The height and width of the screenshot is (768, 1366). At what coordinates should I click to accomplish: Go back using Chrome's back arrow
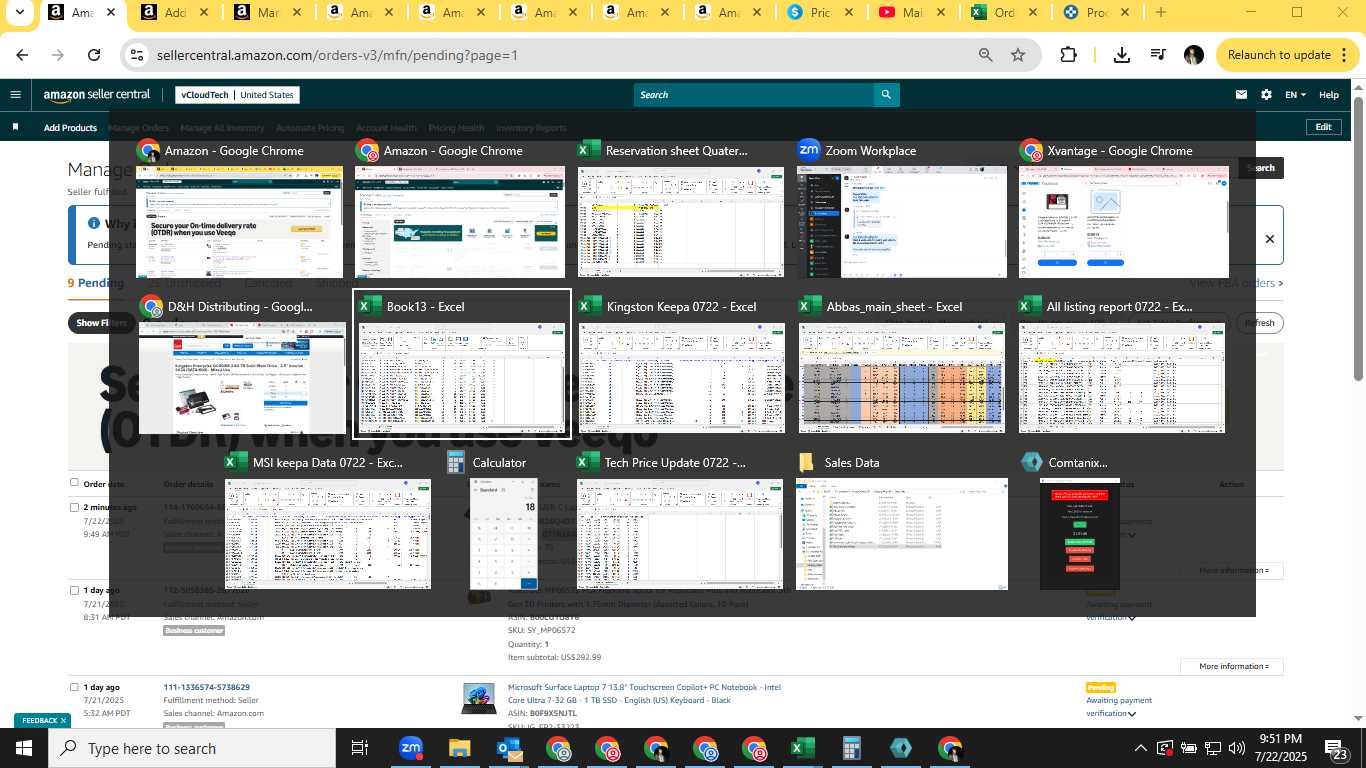[22, 55]
